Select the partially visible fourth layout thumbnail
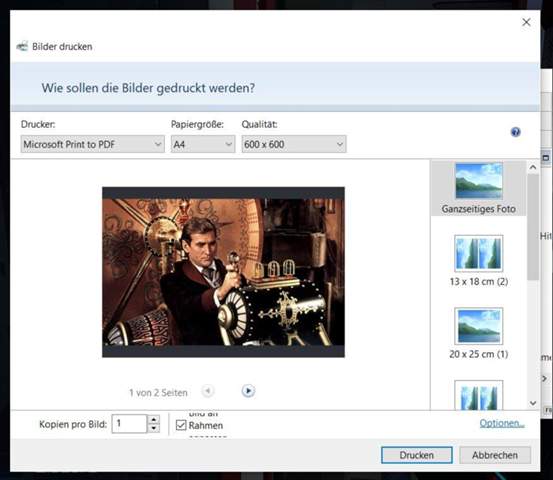The width and height of the screenshot is (553, 480). pos(479,395)
